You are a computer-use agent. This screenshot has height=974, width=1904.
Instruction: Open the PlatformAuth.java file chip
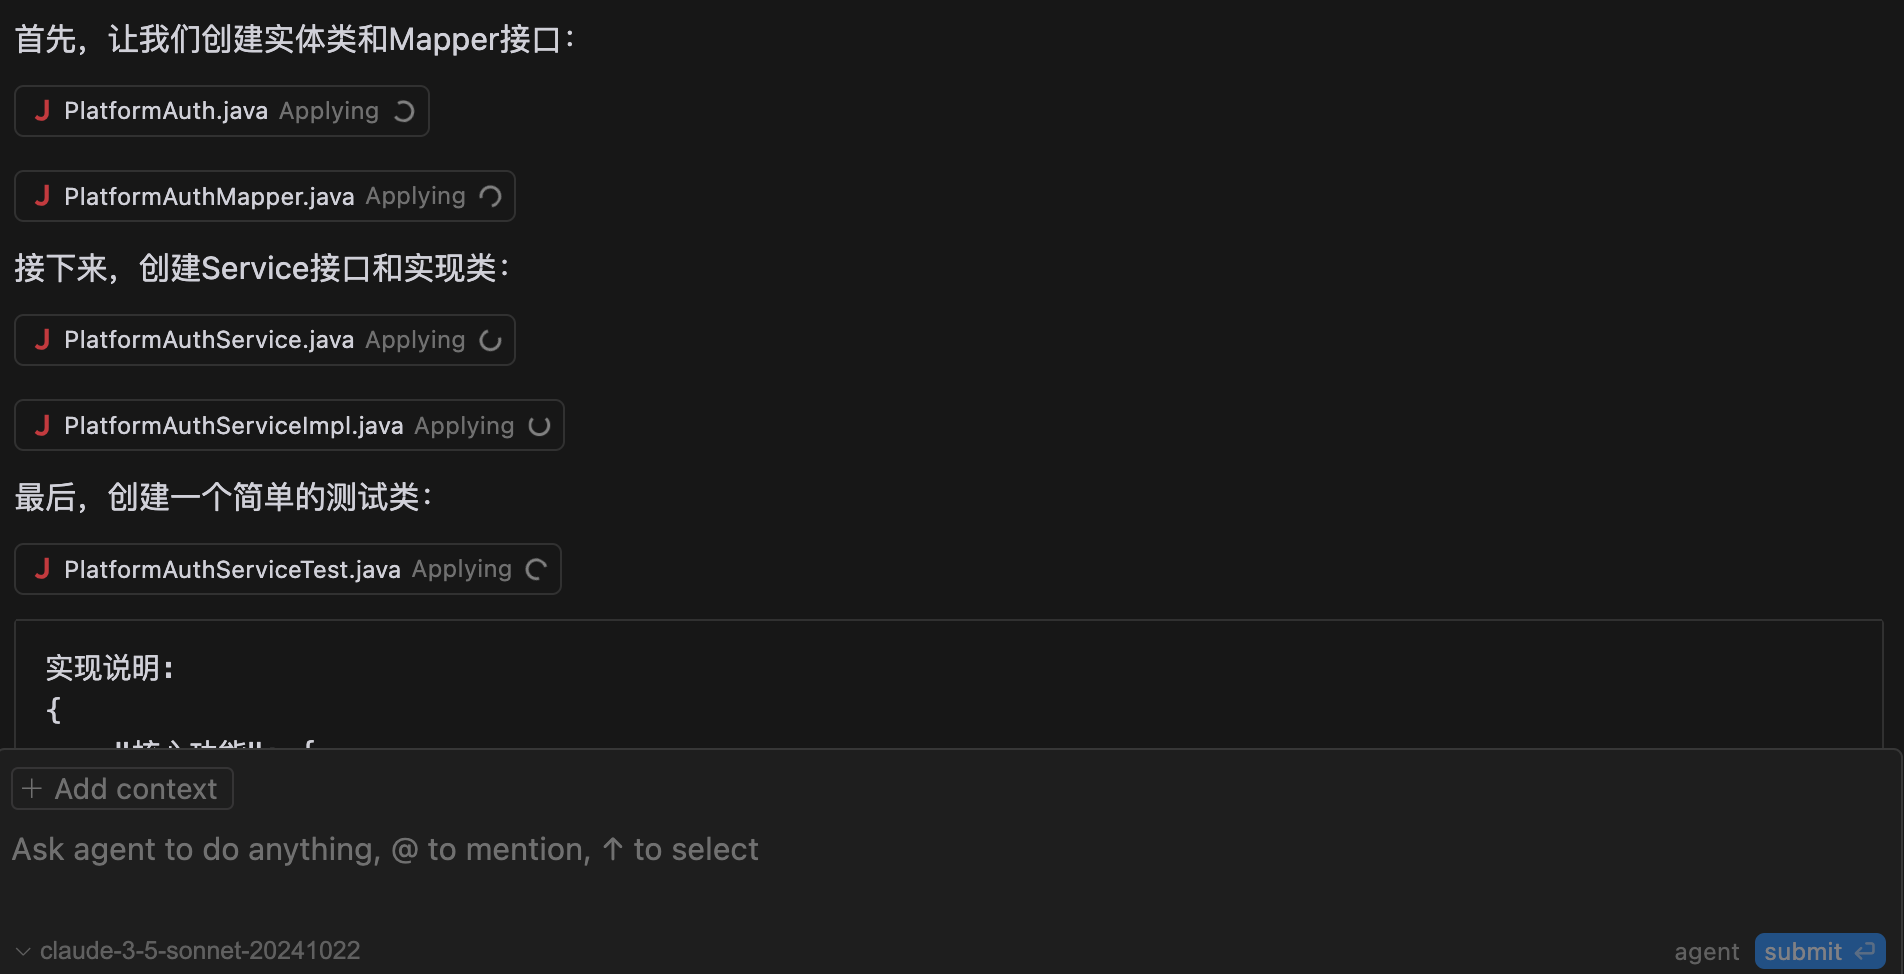point(222,111)
